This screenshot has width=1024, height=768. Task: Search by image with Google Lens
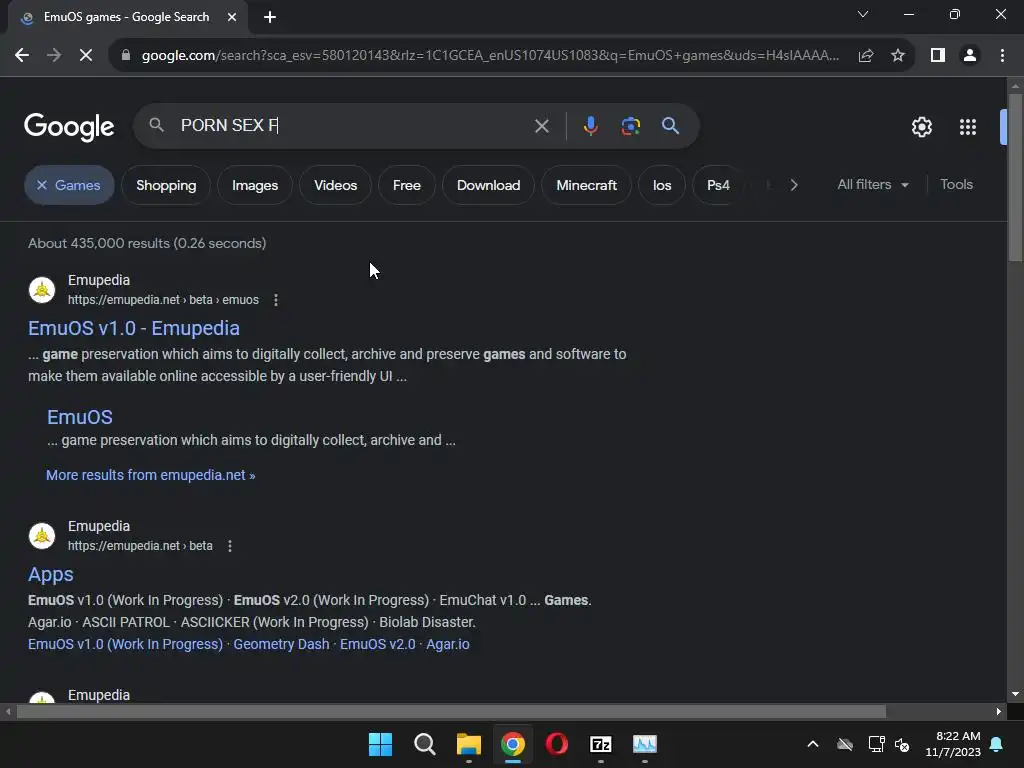coord(630,125)
